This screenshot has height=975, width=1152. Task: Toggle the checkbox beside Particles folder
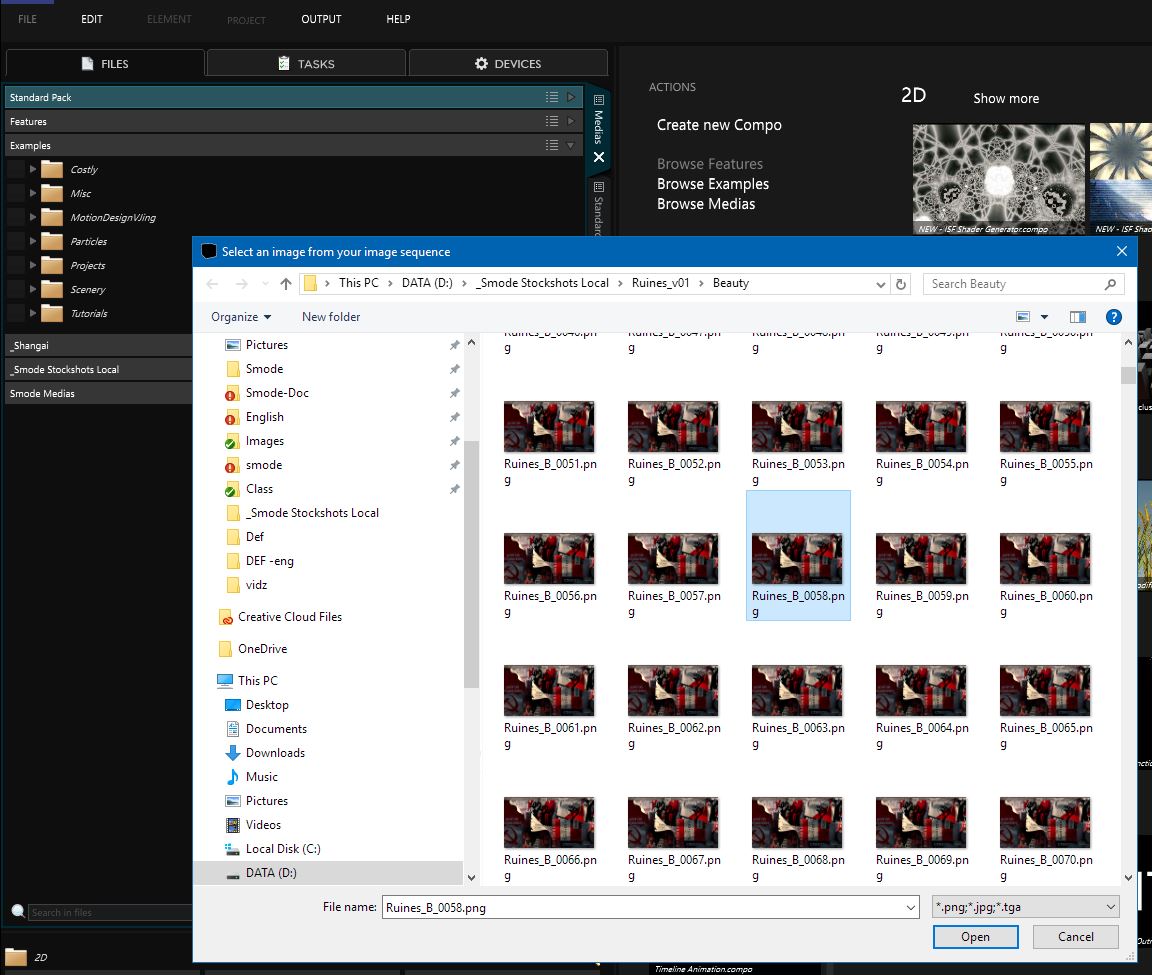tap(16, 241)
